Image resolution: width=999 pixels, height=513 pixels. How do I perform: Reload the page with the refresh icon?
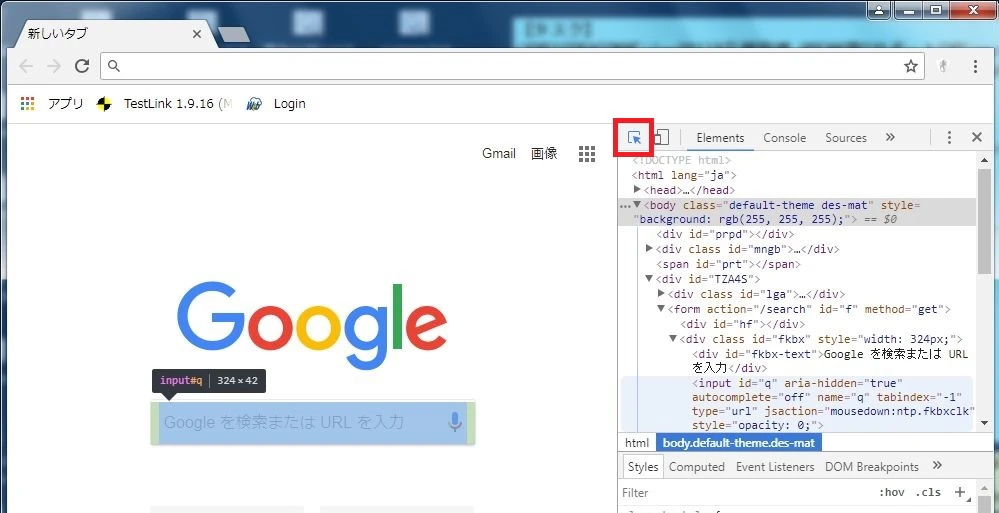pyautogui.click(x=82, y=66)
